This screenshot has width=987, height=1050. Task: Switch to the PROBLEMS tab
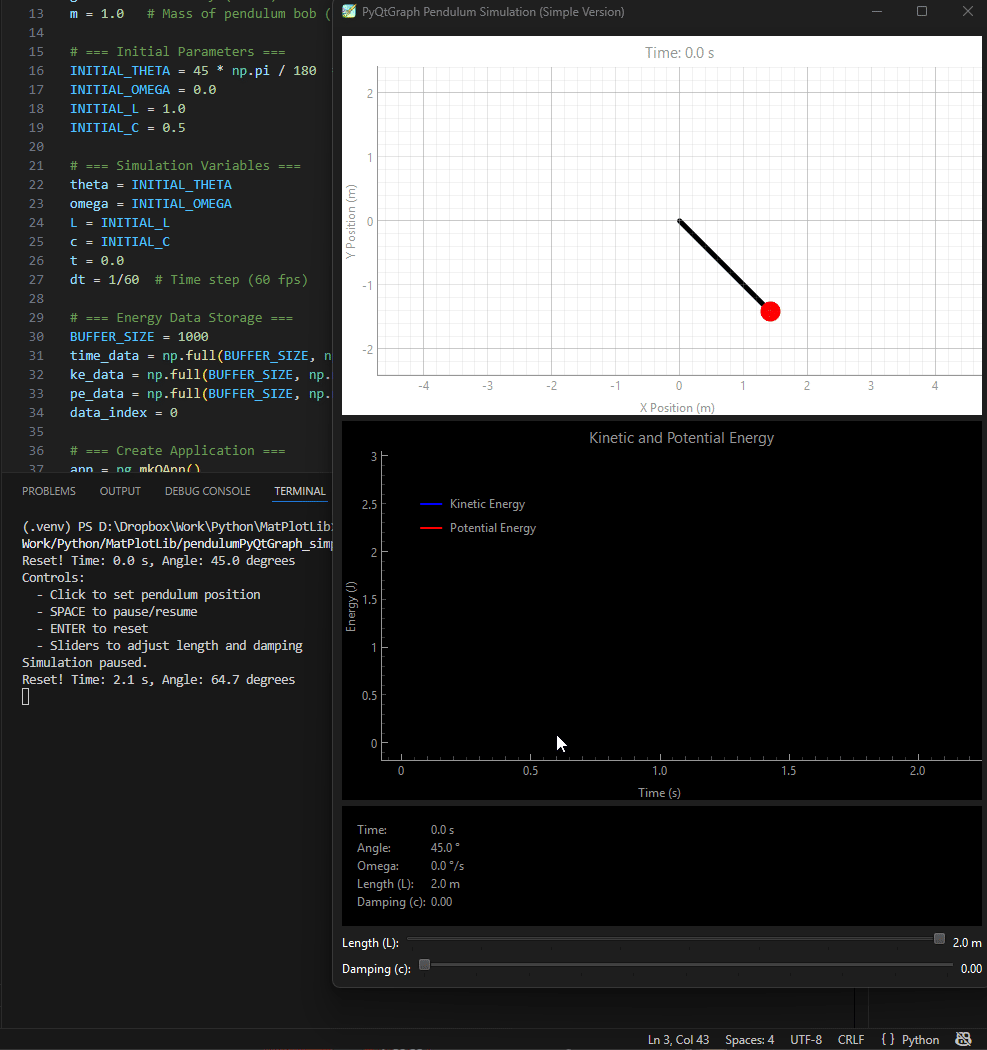click(x=49, y=491)
